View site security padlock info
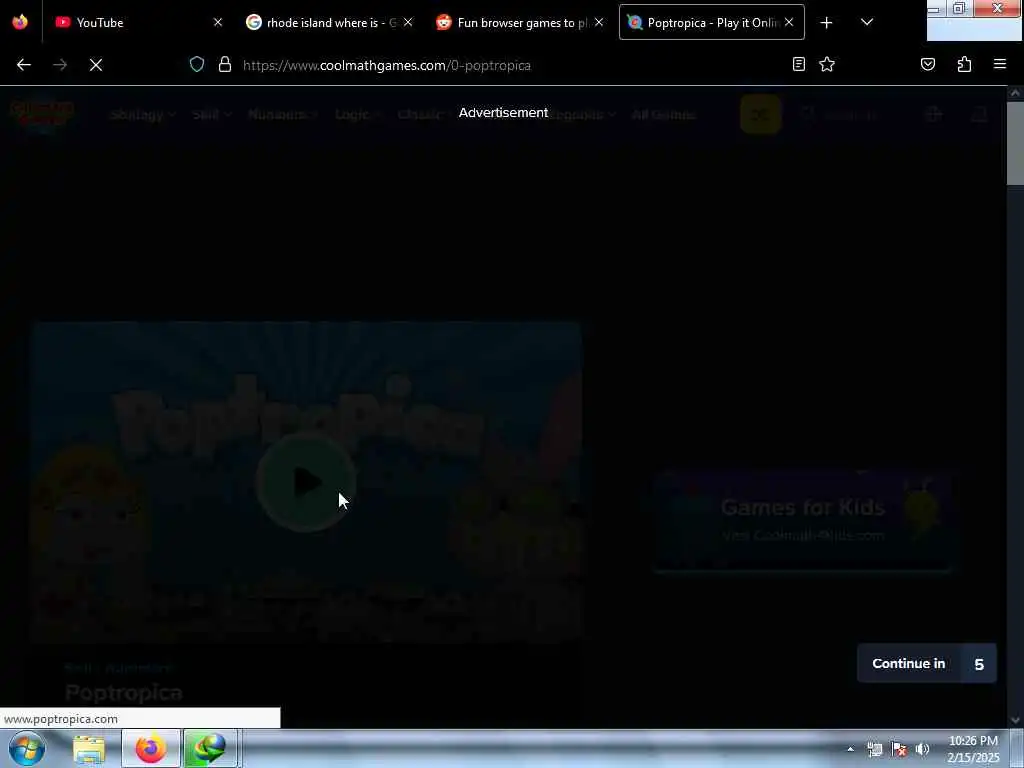 [225, 65]
